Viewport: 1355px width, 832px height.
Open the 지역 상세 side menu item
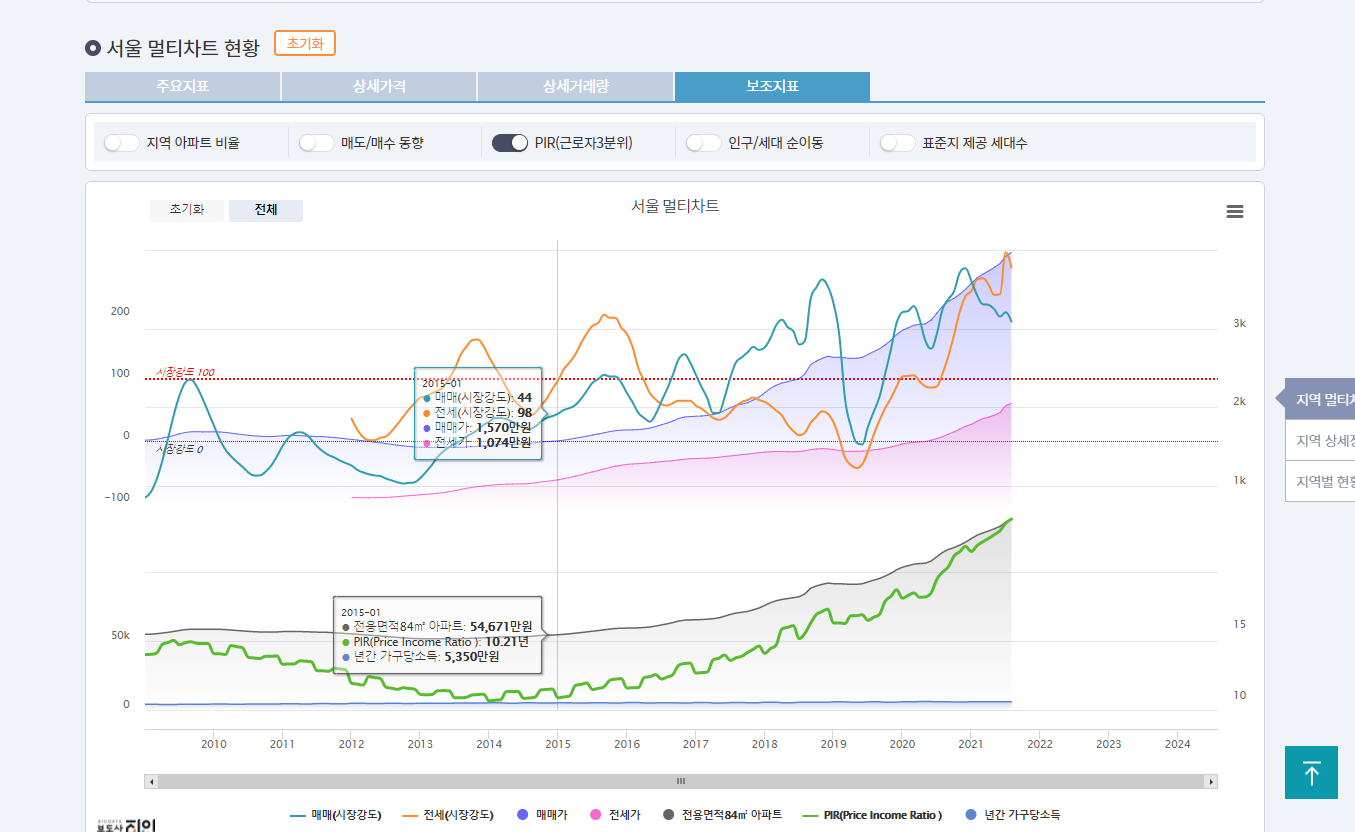[1320, 440]
